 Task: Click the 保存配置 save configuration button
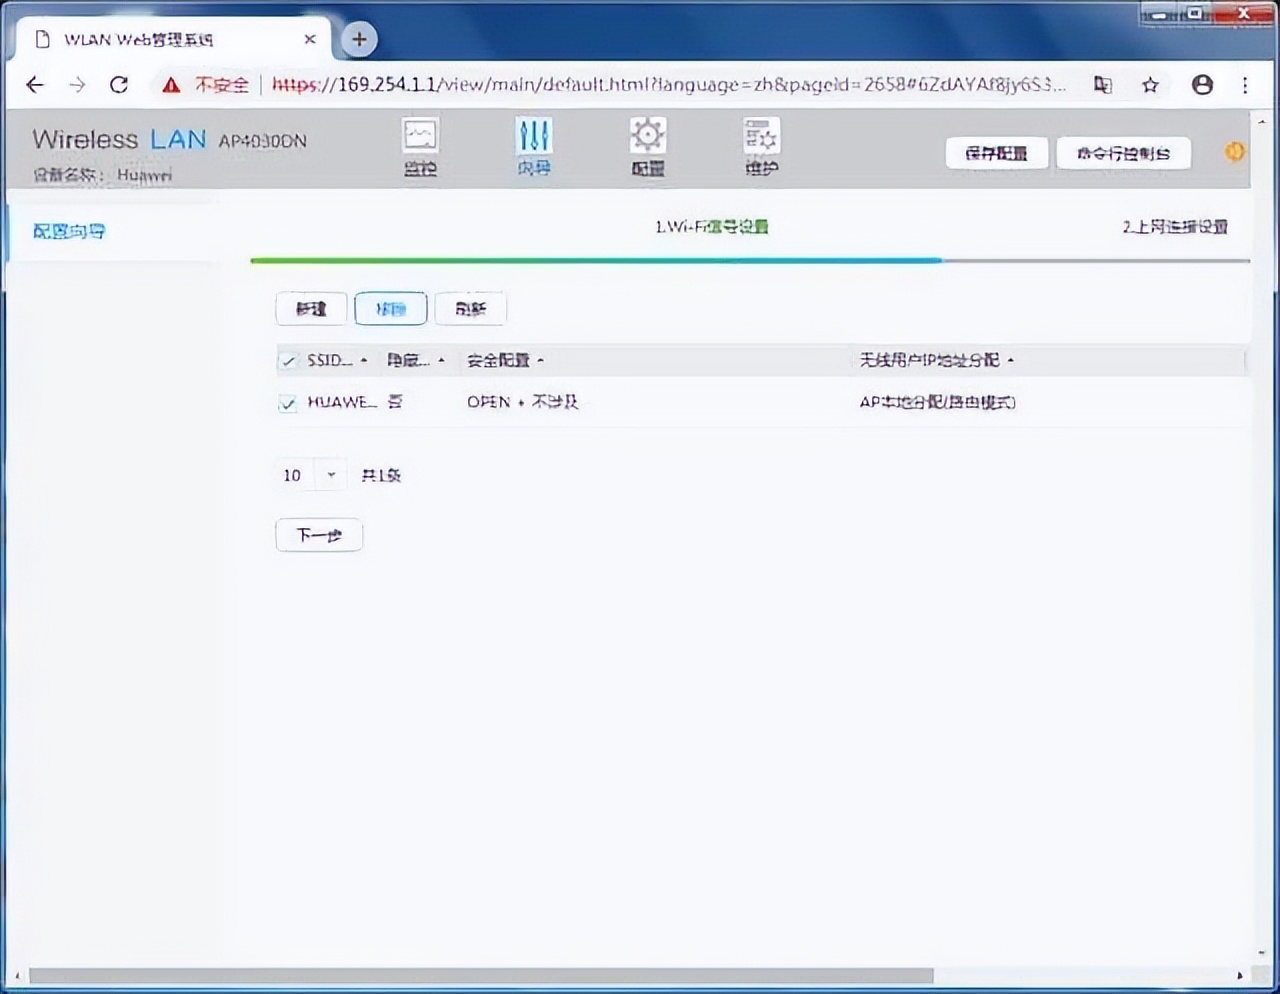[996, 152]
